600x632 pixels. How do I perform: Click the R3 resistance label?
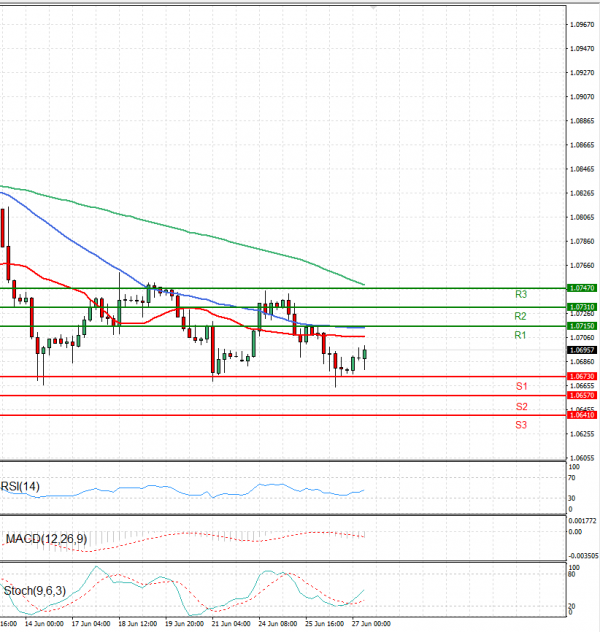(521, 295)
